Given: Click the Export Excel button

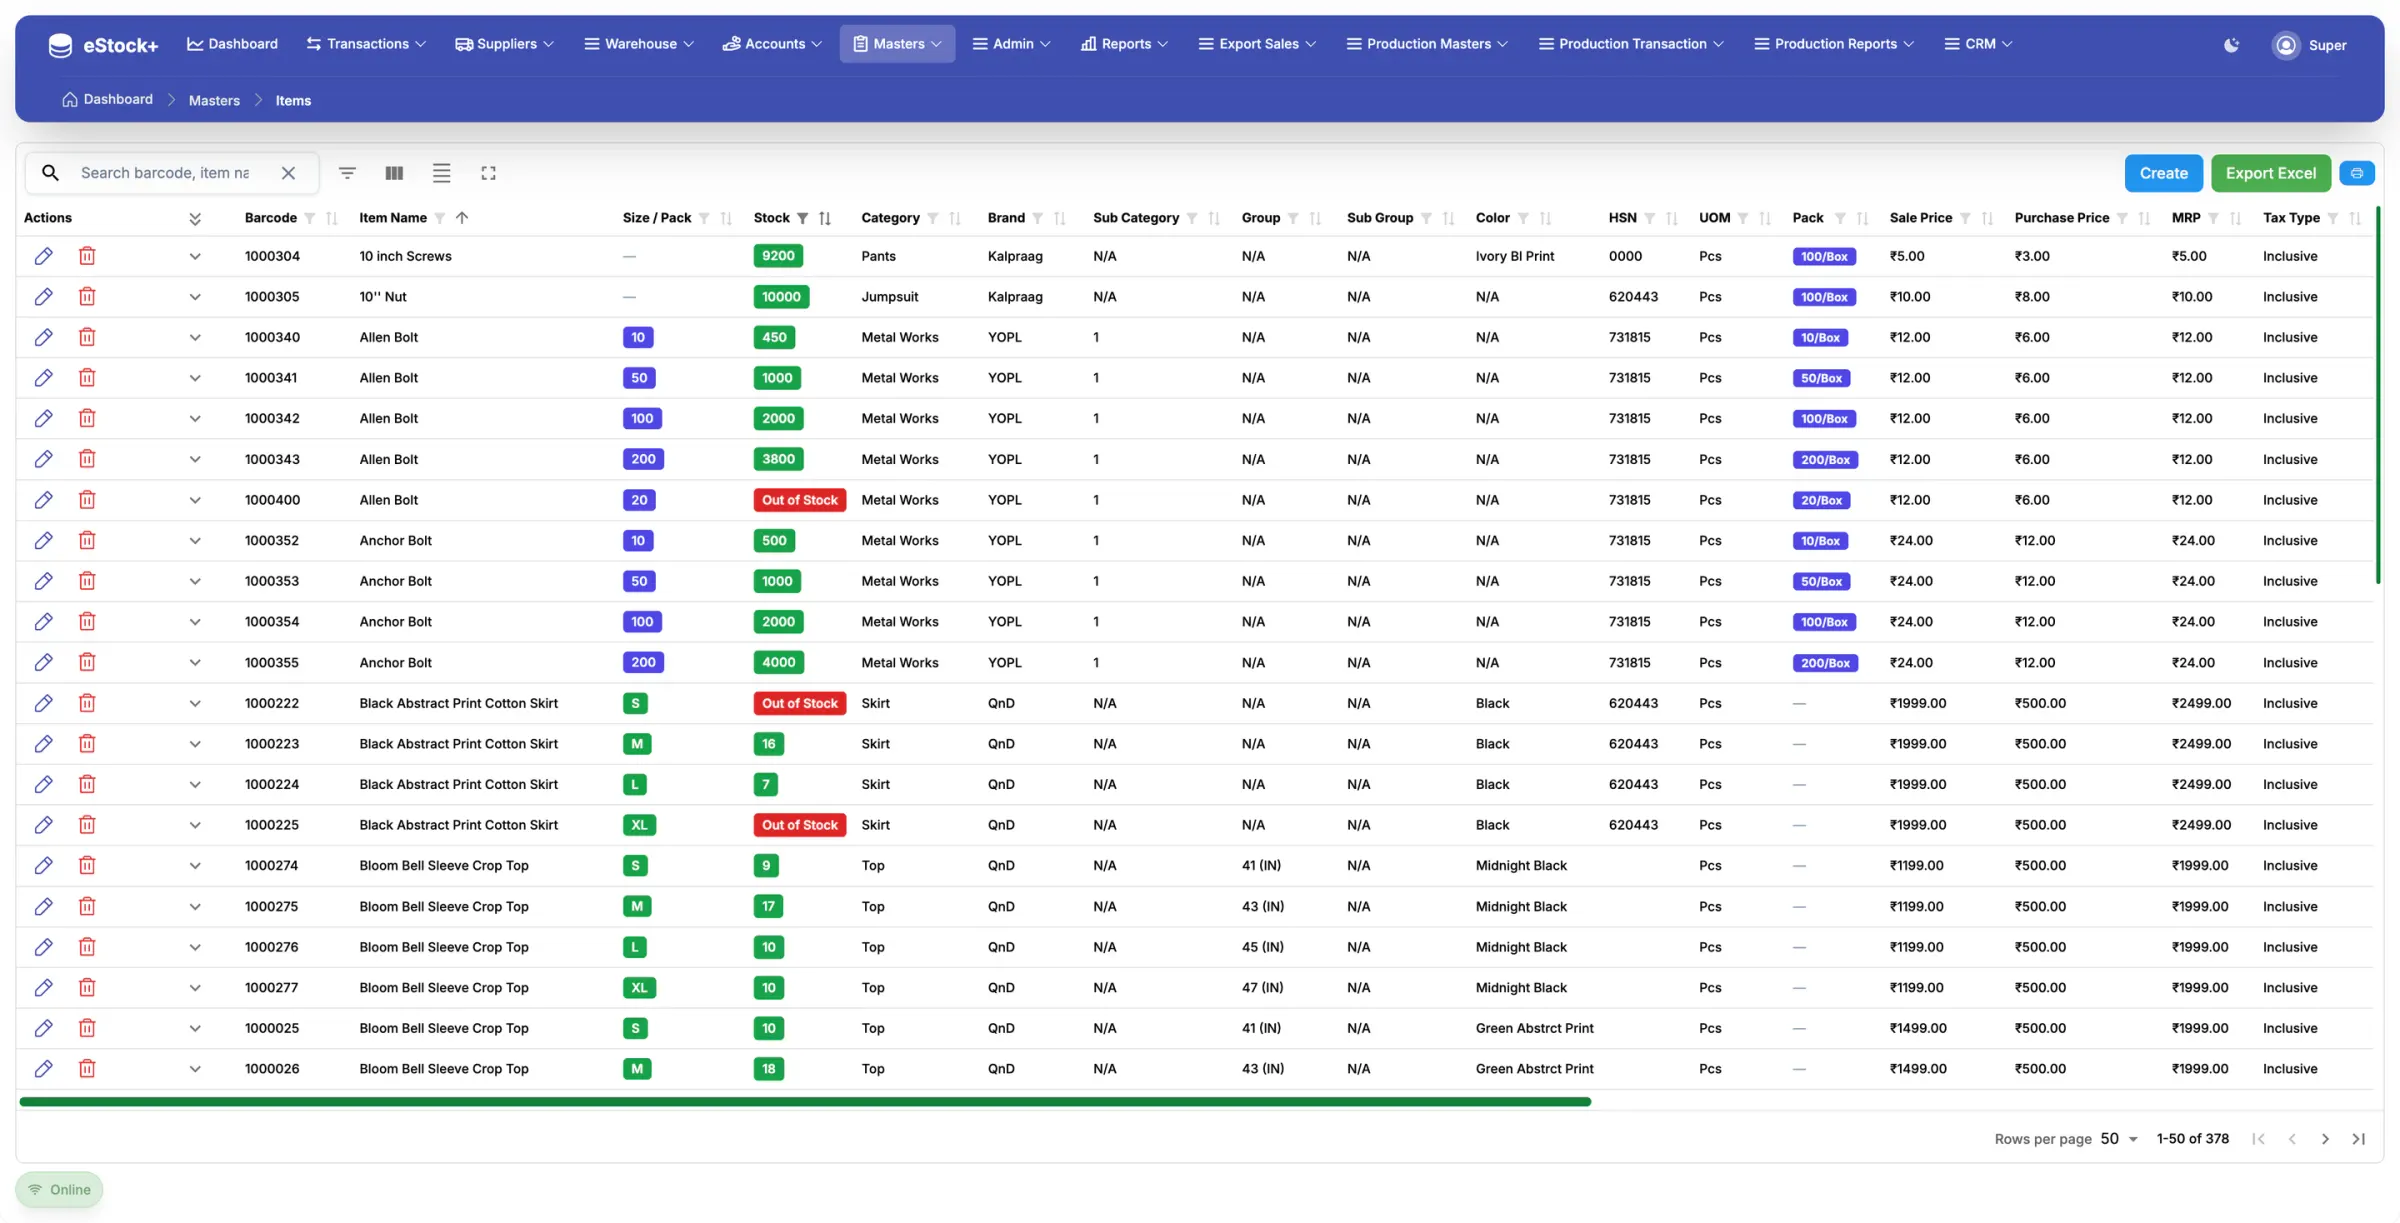Looking at the screenshot, I should [2270, 173].
